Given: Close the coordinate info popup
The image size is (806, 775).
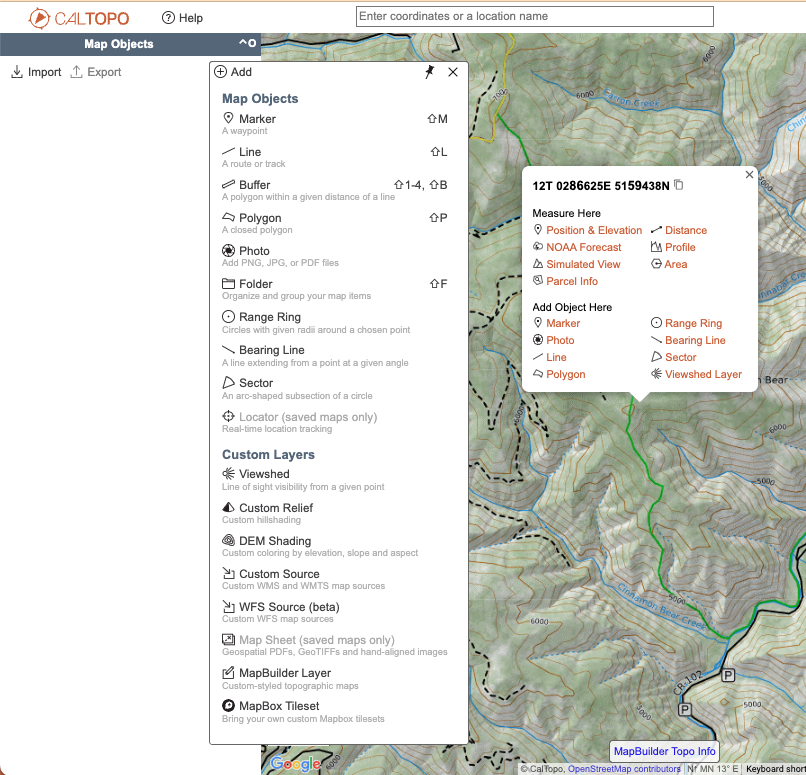Looking at the screenshot, I should pyautogui.click(x=749, y=175).
